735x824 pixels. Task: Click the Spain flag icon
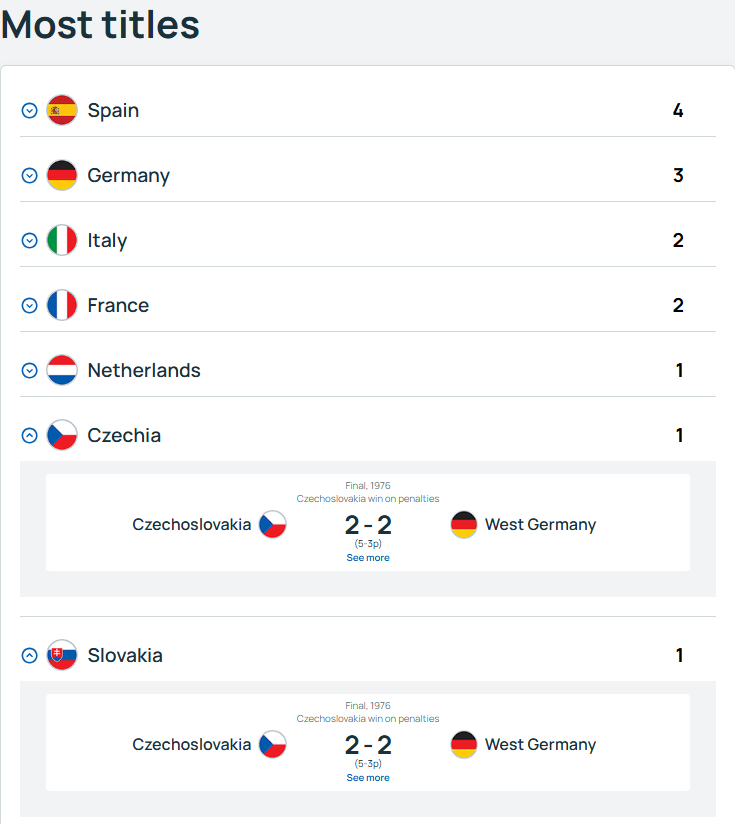point(62,110)
